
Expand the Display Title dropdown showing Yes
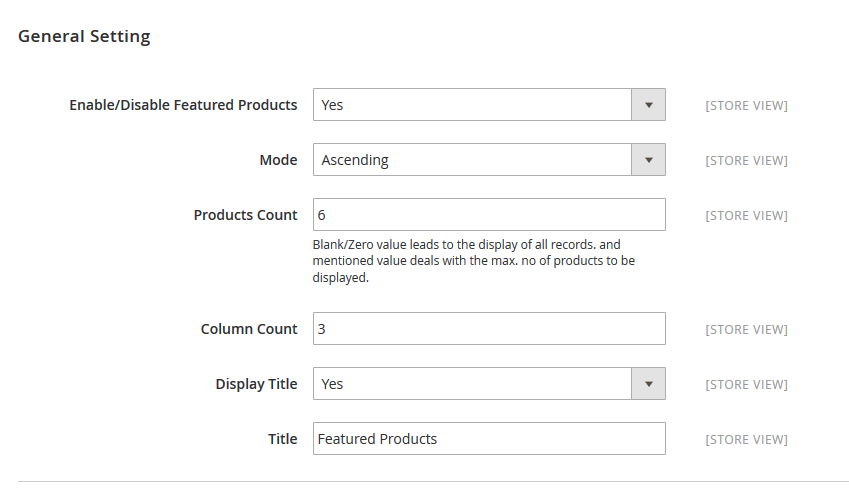click(x=472, y=384)
